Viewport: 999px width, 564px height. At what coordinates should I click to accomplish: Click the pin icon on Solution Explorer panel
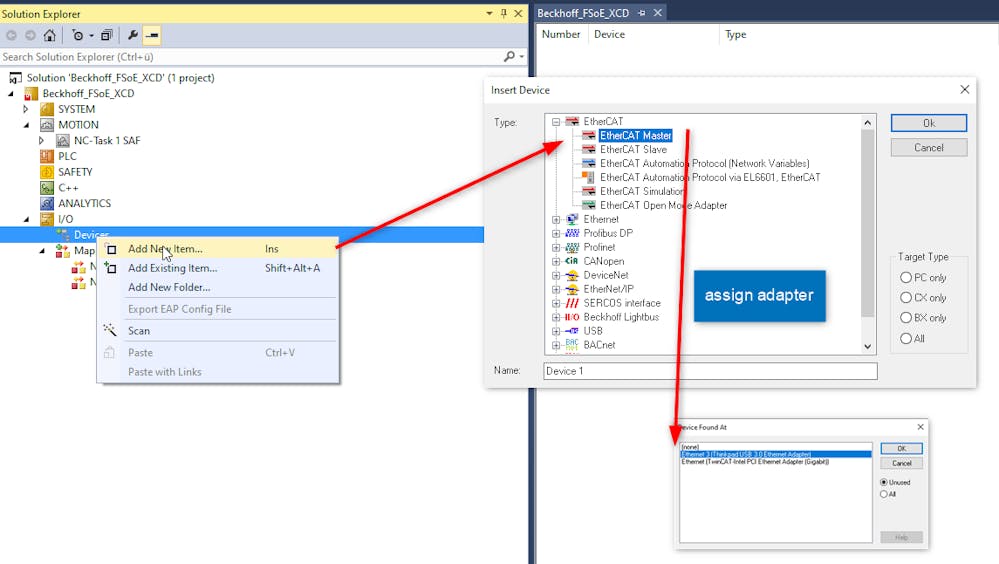pos(504,13)
